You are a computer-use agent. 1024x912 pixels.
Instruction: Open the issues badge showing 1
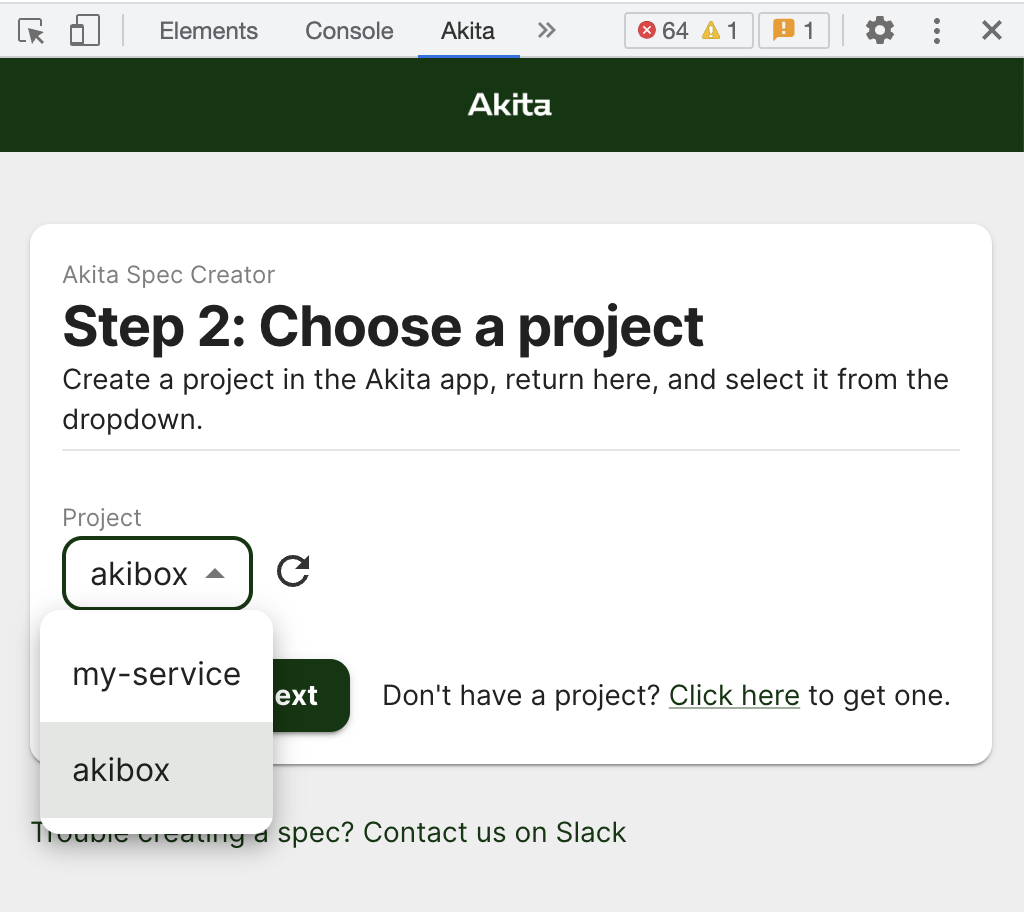(x=793, y=31)
